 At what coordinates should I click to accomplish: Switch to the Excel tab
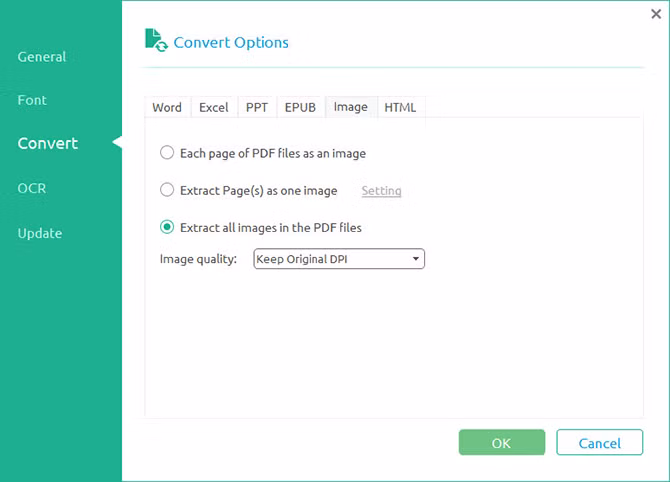tap(214, 107)
